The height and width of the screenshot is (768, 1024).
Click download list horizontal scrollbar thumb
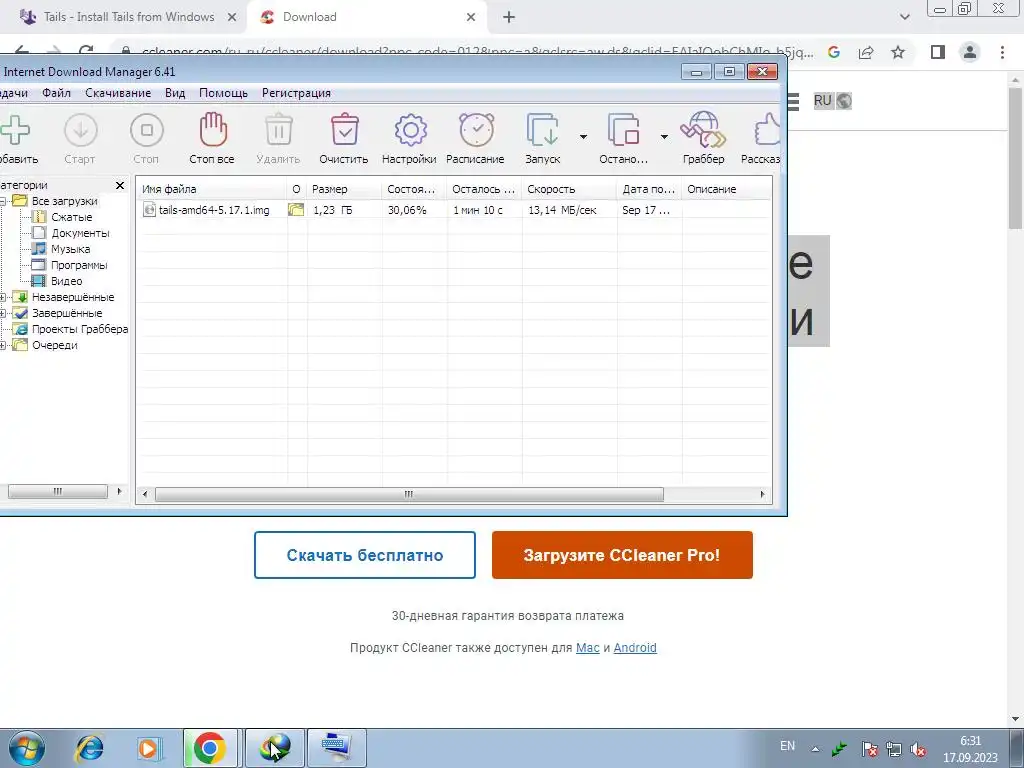tap(409, 494)
